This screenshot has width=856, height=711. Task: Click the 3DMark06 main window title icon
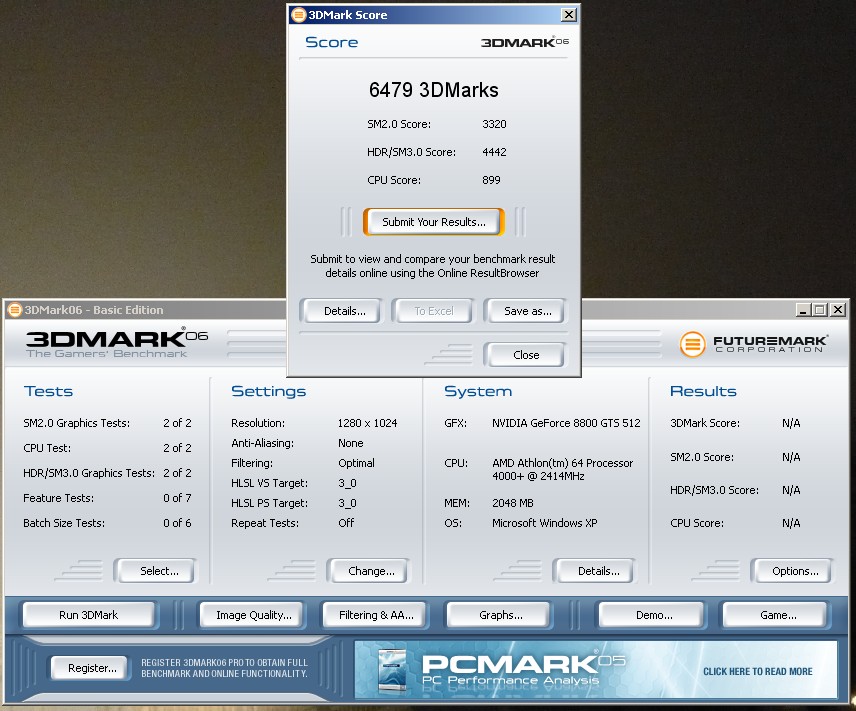[x=15, y=310]
